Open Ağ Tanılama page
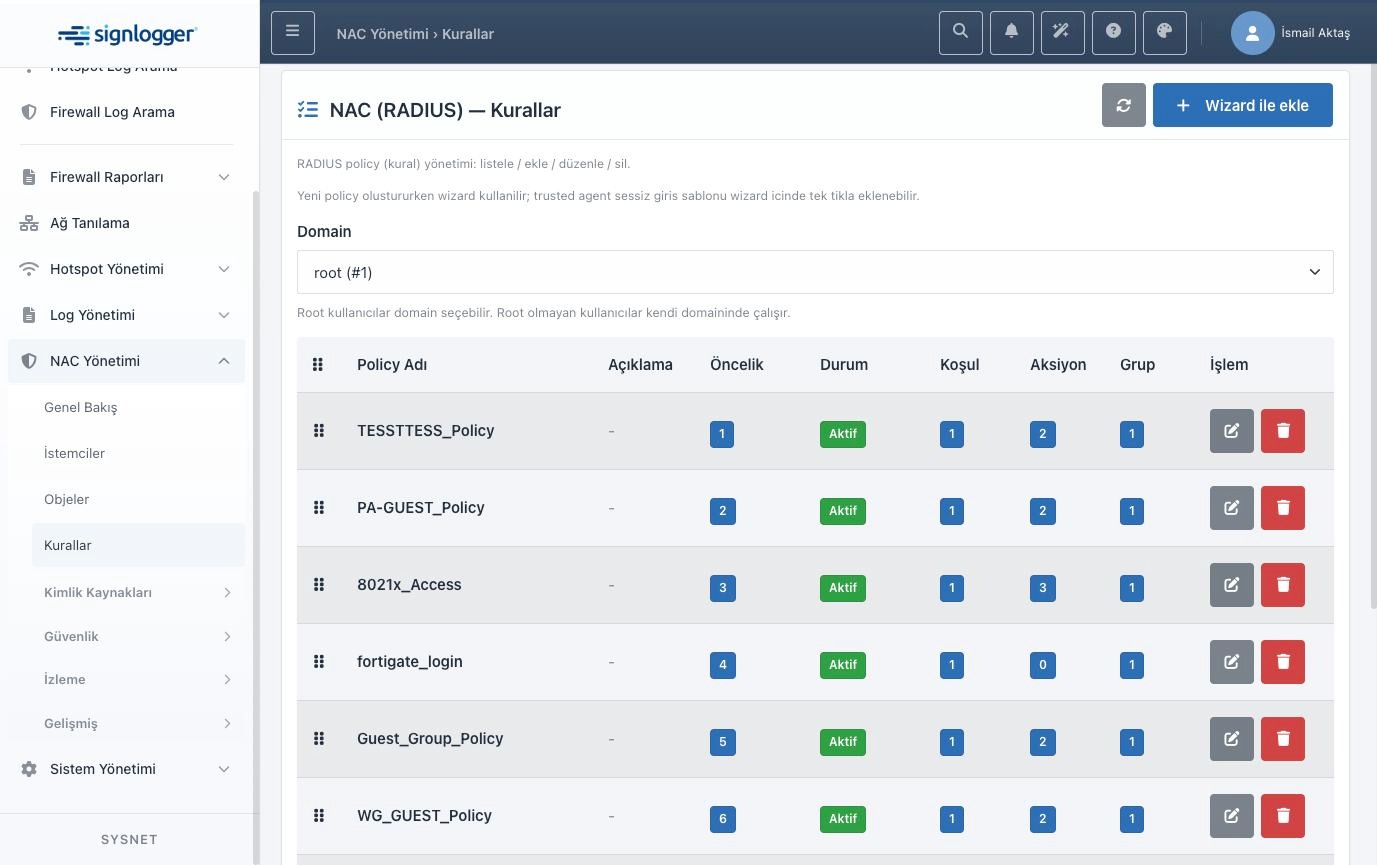1377x865 pixels. pyautogui.click(x=126, y=223)
